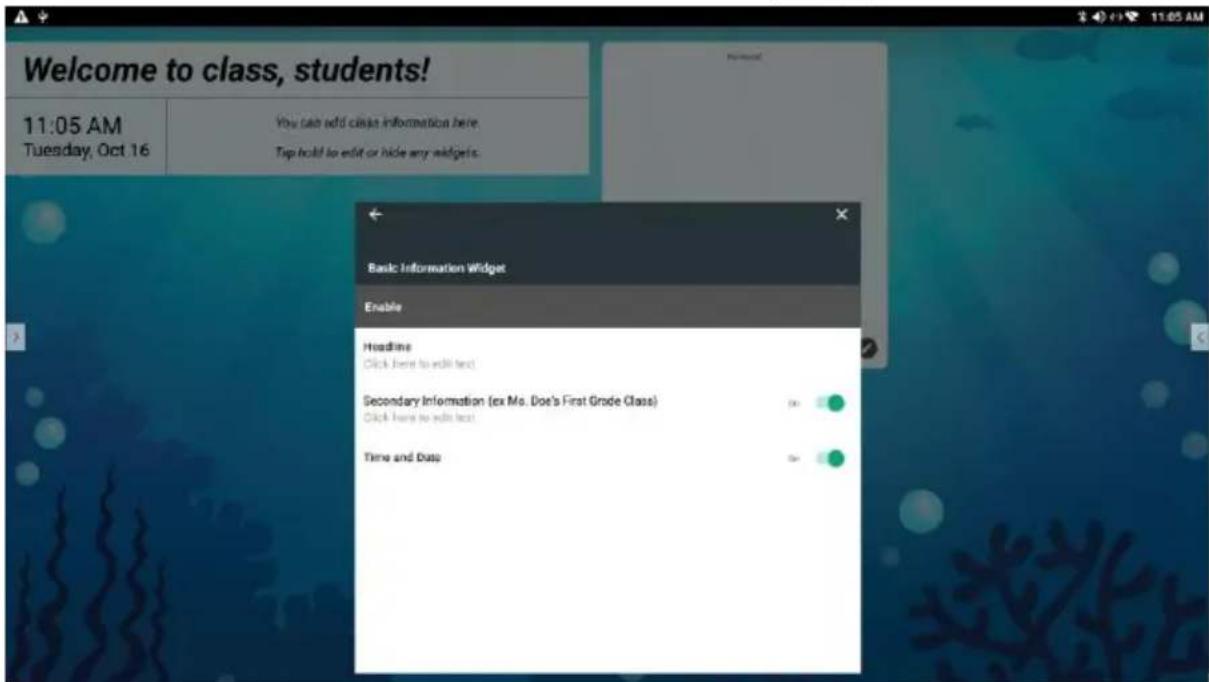Open the left side panel arrow
Viewport: 1209px width, 682px height.
coord(14,338)
